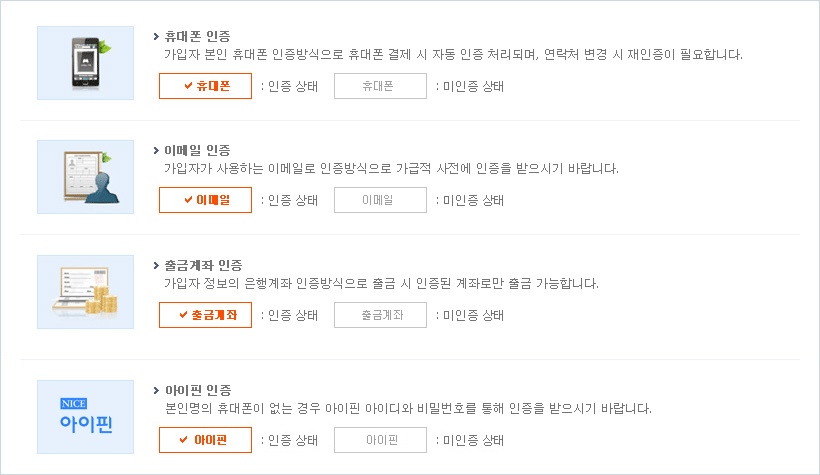820x475 pixels.
Task: Open the 출금계좌 인증 heading
Action: (x=203, y=265)
